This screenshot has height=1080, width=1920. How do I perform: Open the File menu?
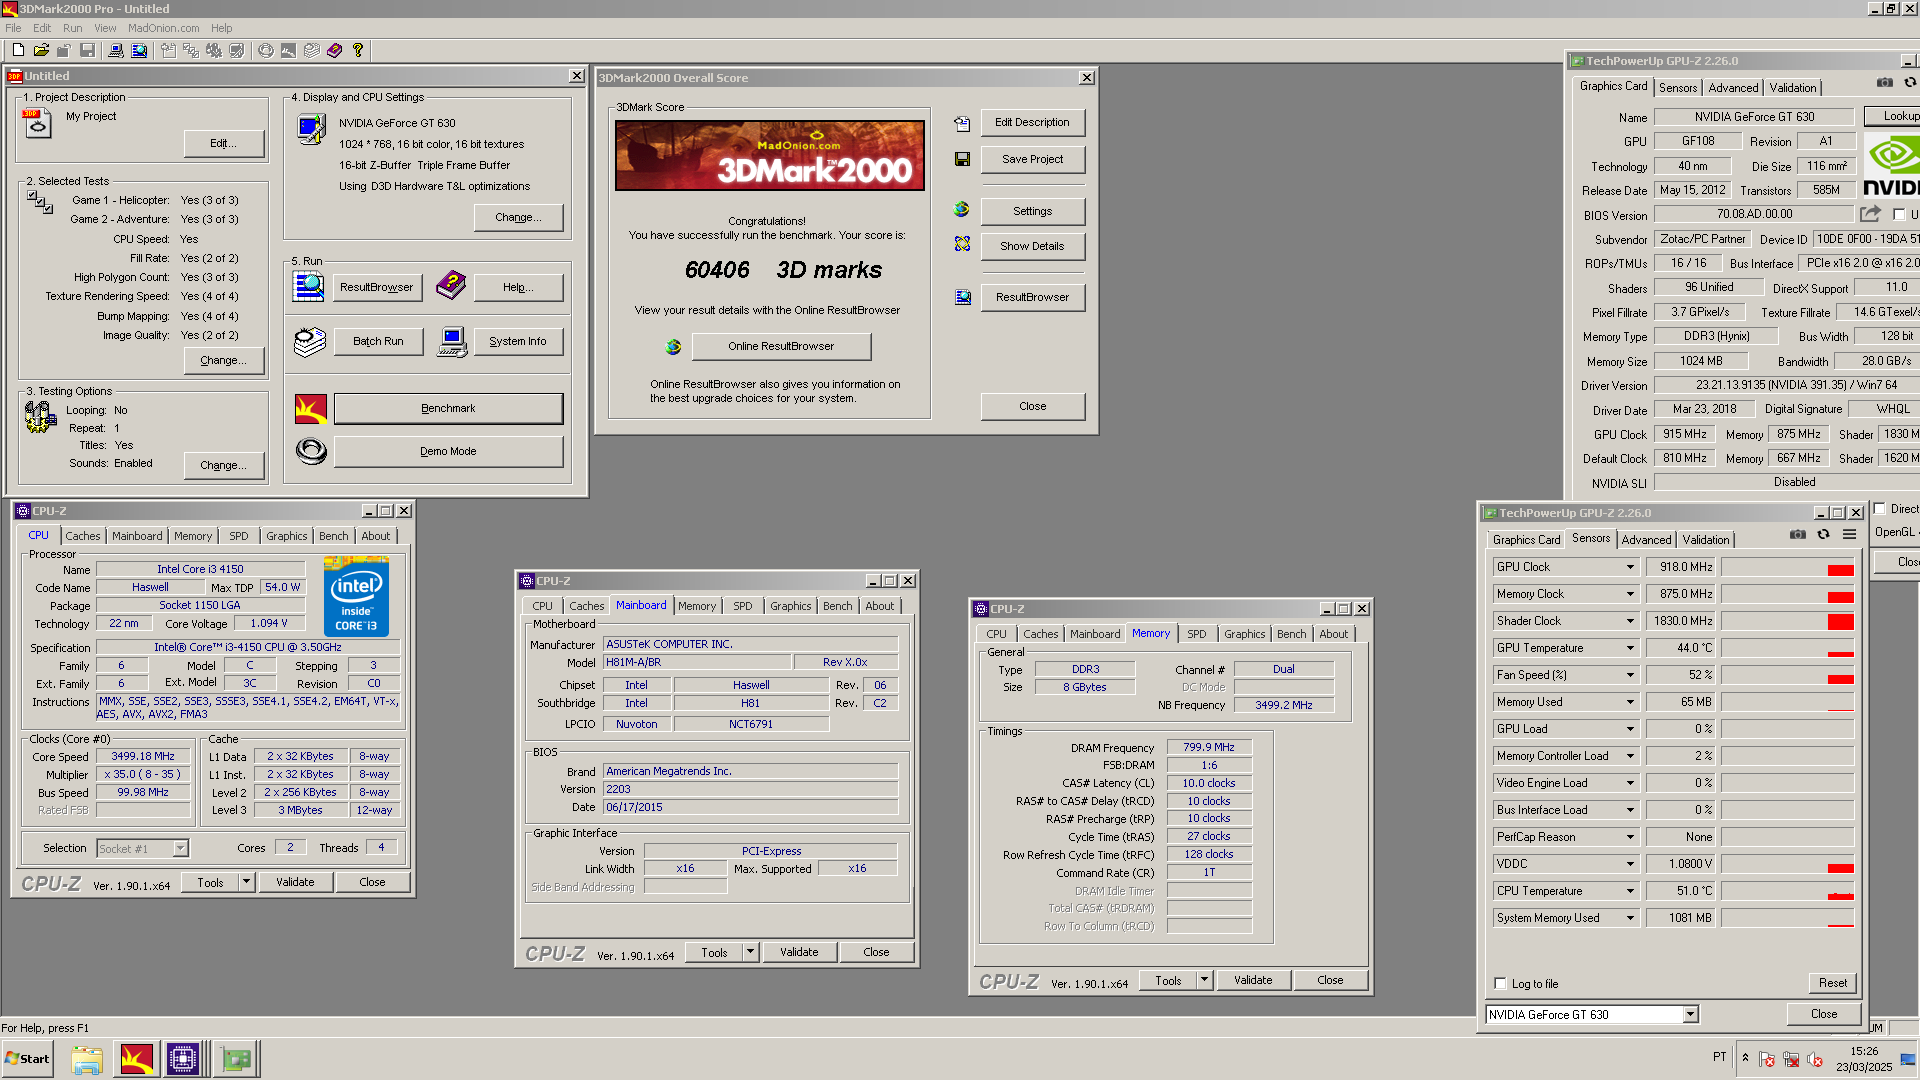(x=13, y=28)
